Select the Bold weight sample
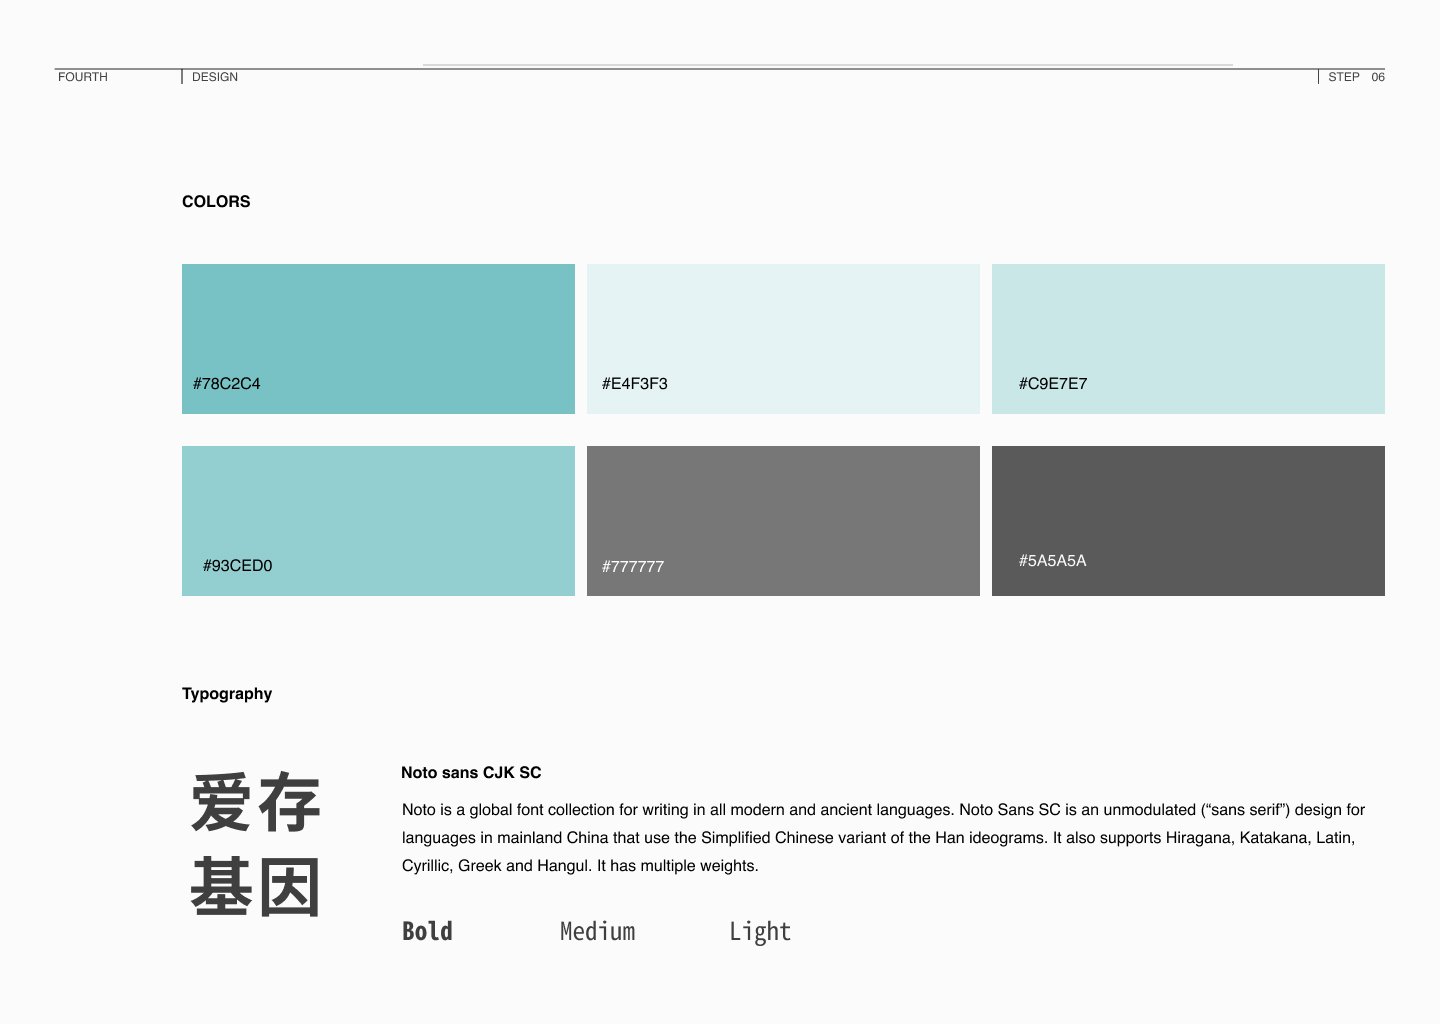This screenshot has width=1440, height=1024. coord(427,931)
